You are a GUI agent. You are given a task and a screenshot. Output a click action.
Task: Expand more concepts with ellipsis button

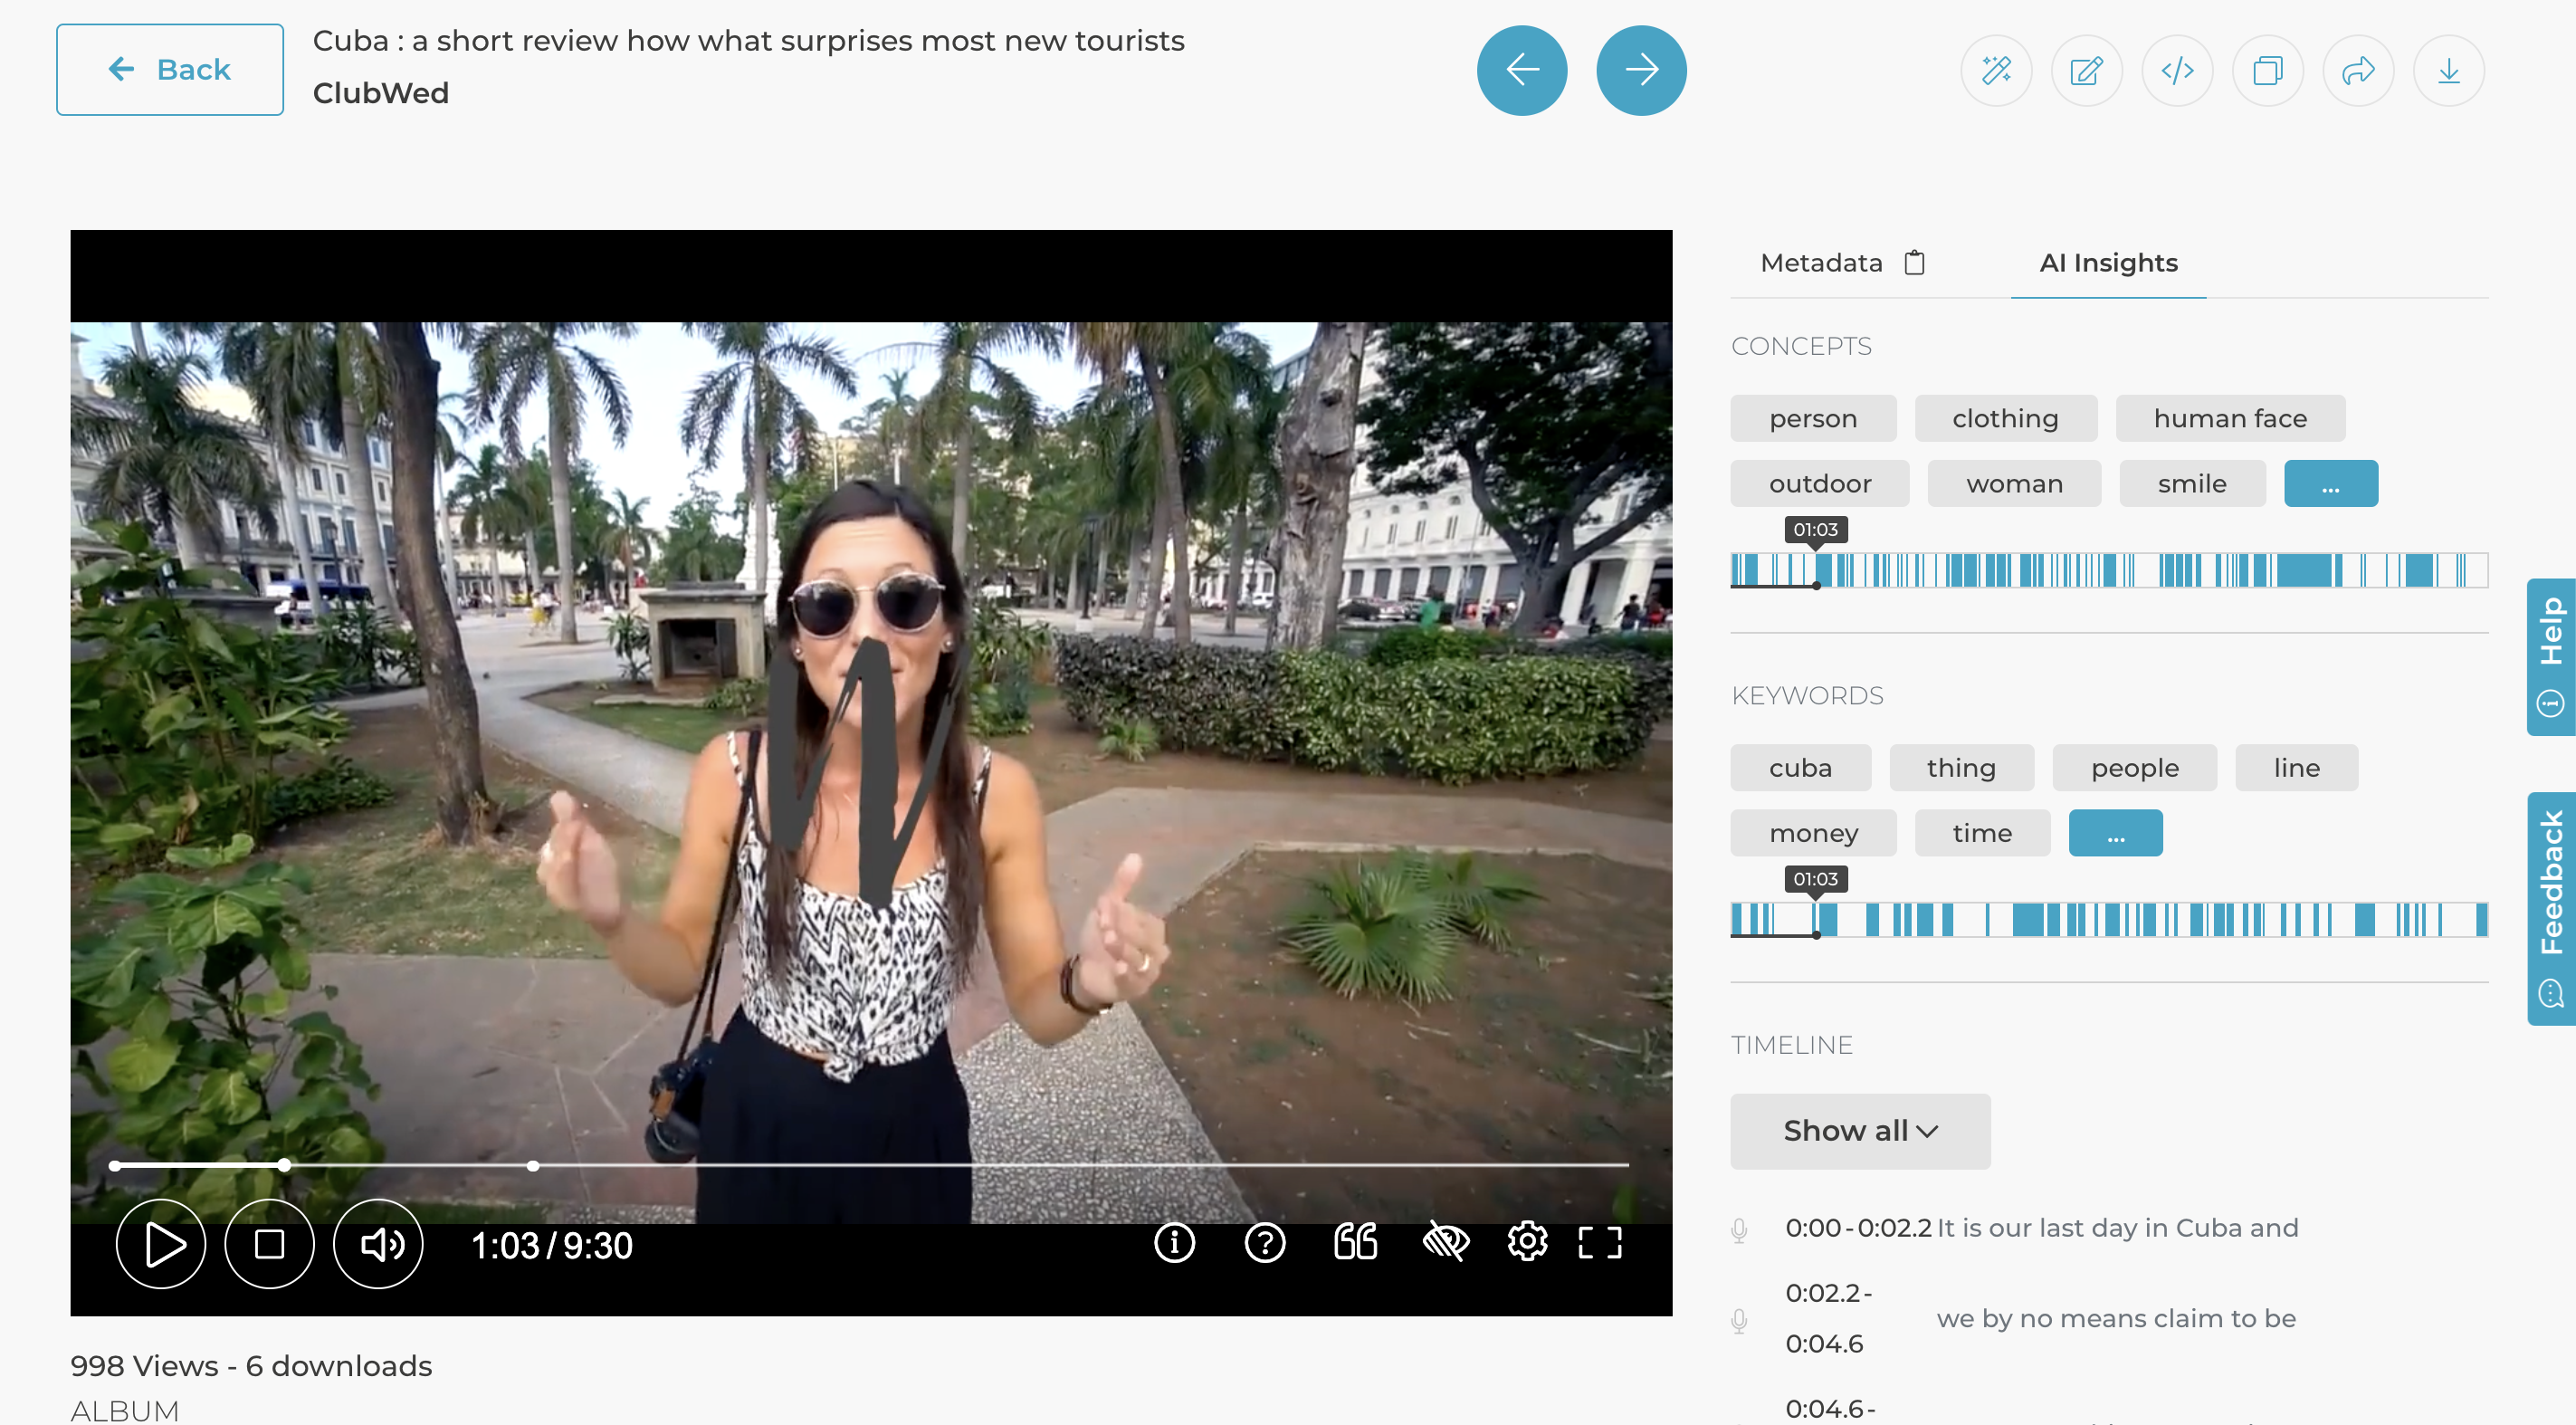tap(2330, 484)
